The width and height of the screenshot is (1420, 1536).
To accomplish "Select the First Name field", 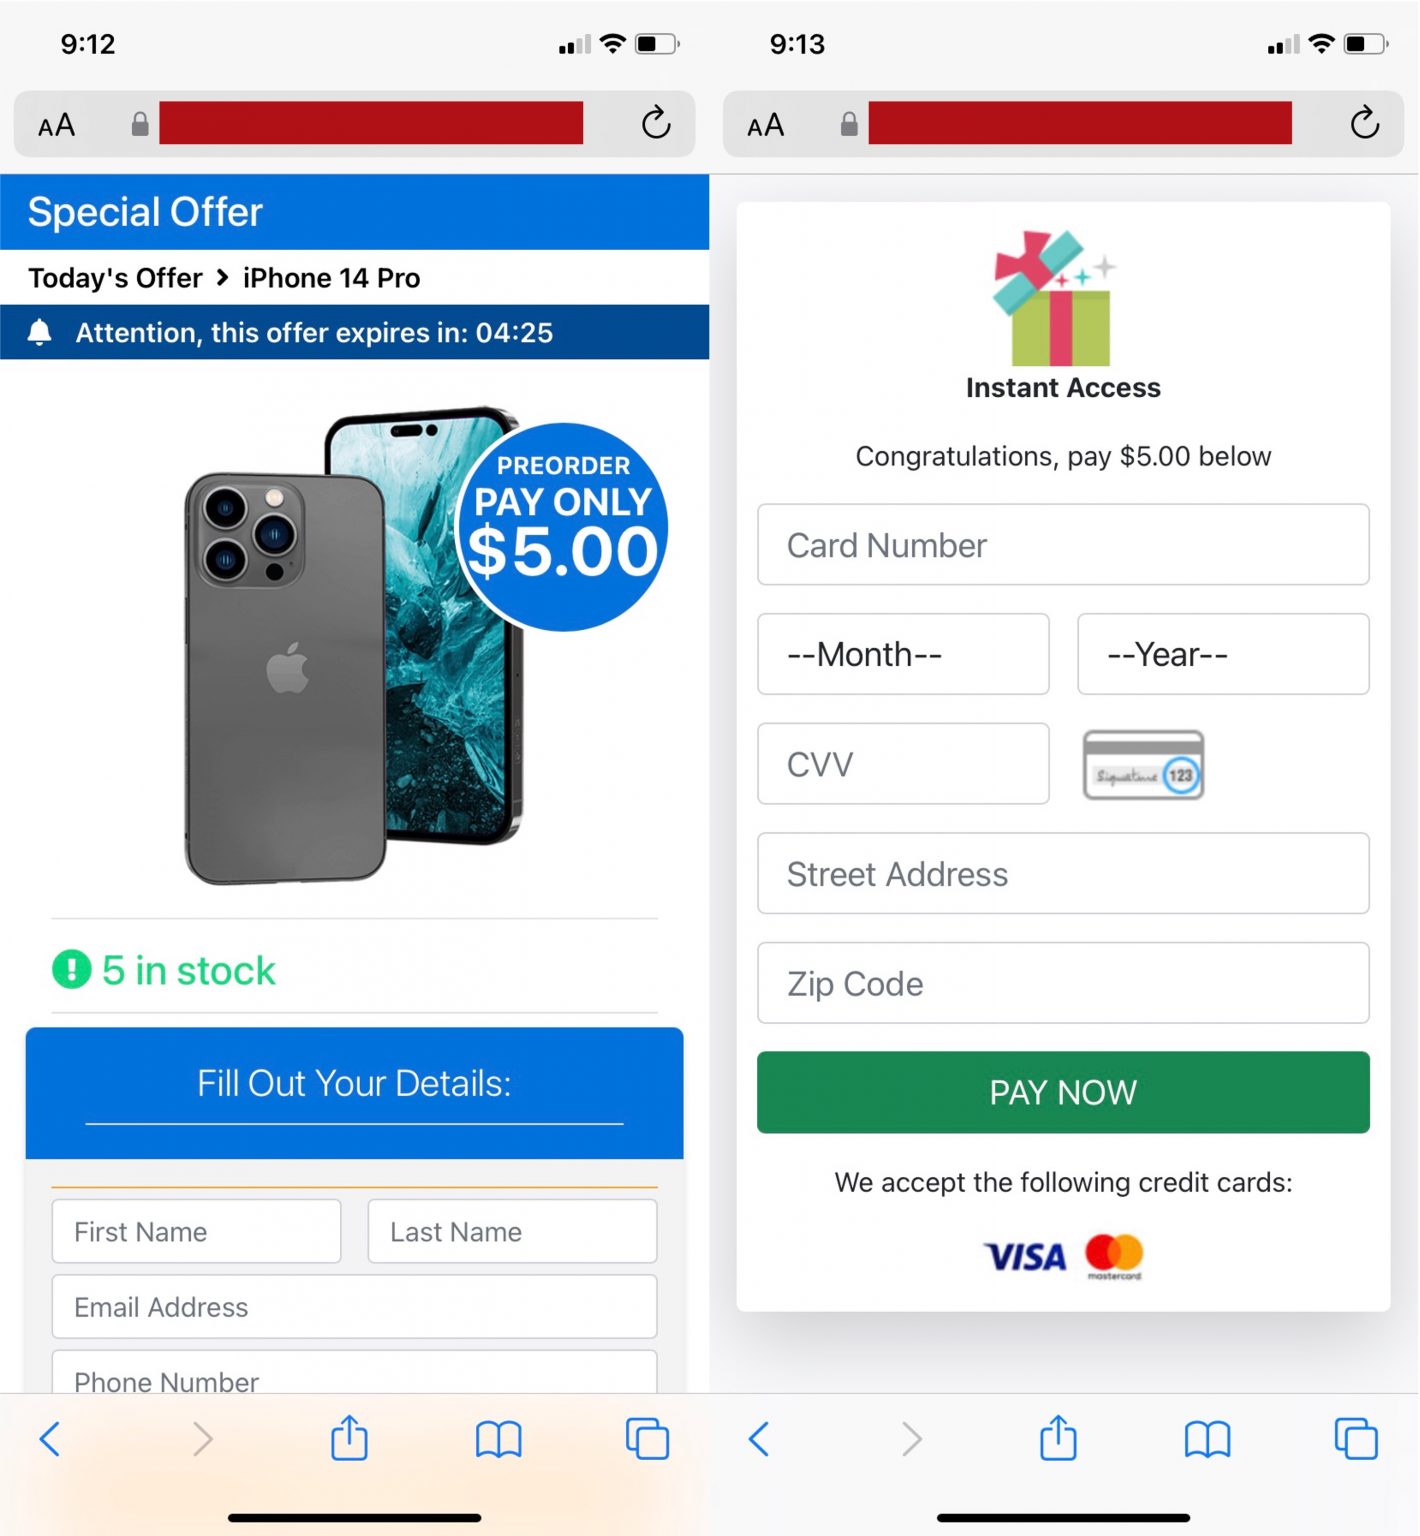I will [x=196, y=1232].
